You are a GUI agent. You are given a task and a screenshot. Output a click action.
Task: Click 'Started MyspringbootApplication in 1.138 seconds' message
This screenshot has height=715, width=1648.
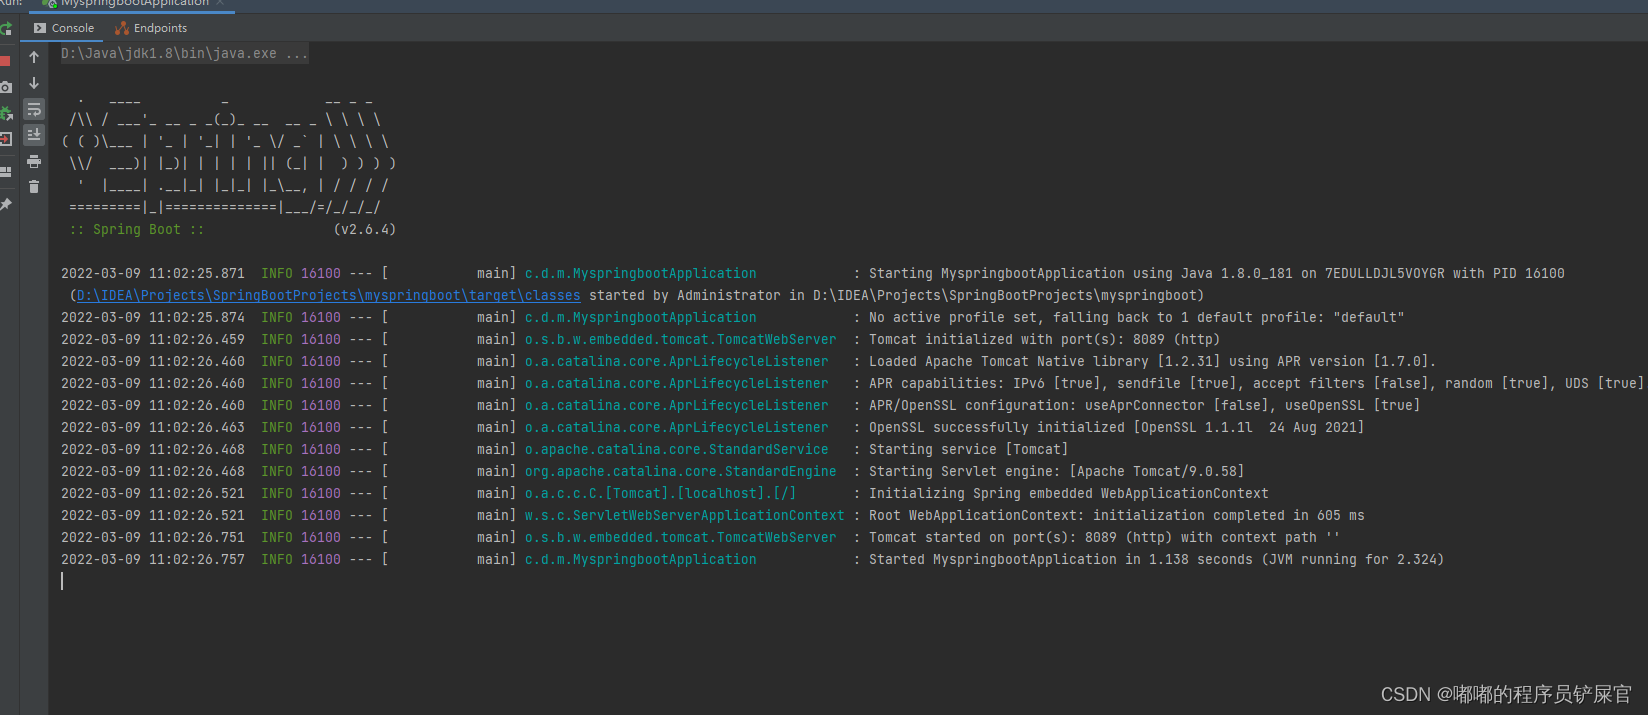tap(1156, 560)
